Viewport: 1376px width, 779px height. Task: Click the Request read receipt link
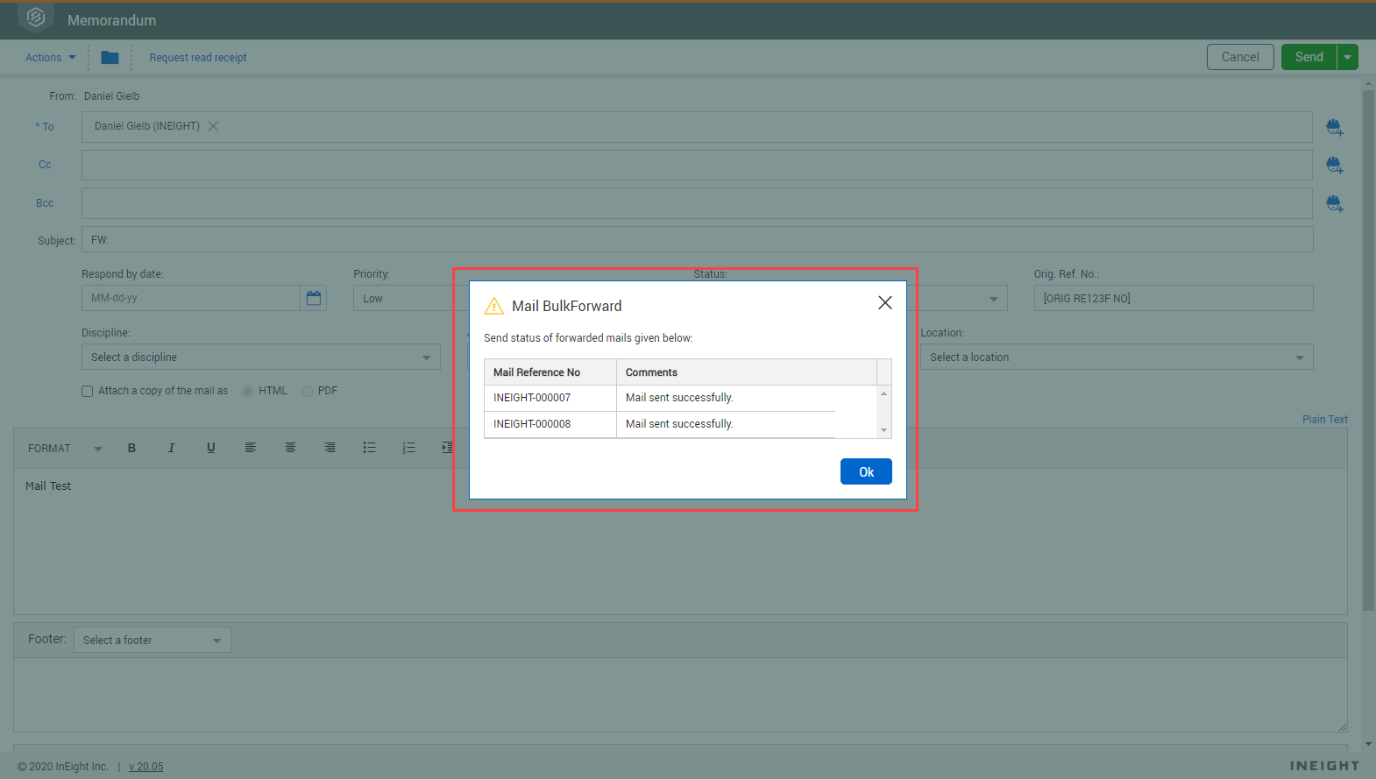(198, 58)
